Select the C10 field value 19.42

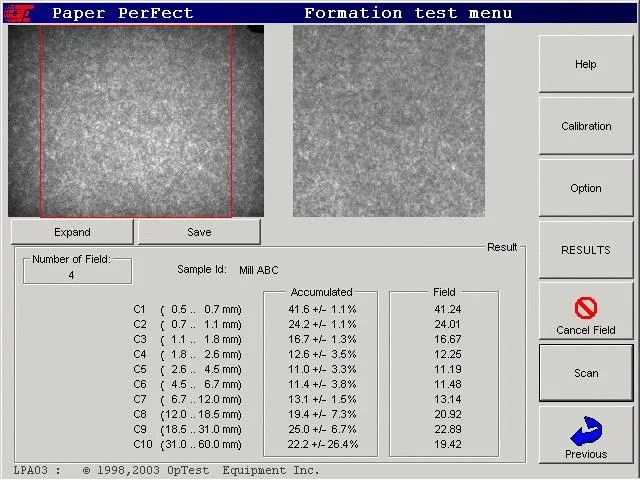pos(448,444)
